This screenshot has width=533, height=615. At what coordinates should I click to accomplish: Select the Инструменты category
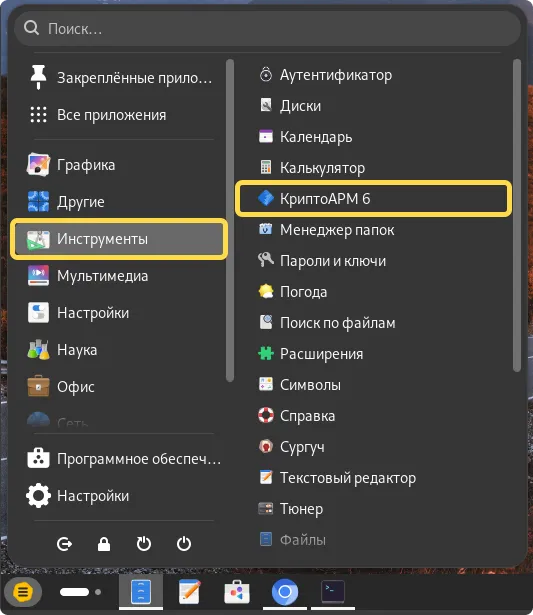pos(119,239)
